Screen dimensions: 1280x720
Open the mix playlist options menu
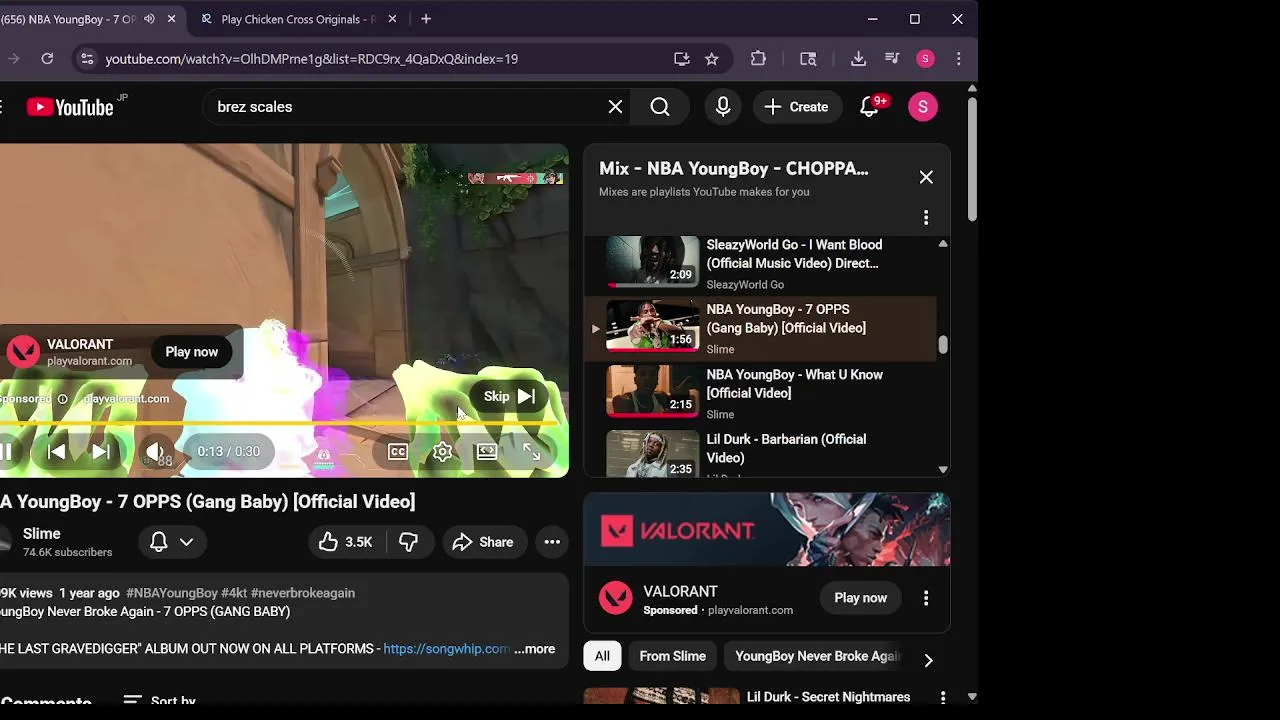click(x=926, y=217)
